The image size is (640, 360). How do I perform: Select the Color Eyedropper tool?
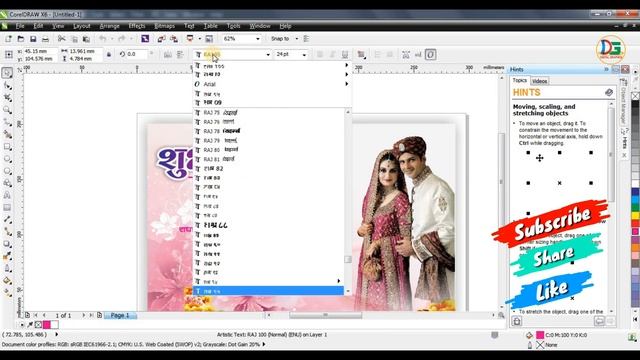7,256
